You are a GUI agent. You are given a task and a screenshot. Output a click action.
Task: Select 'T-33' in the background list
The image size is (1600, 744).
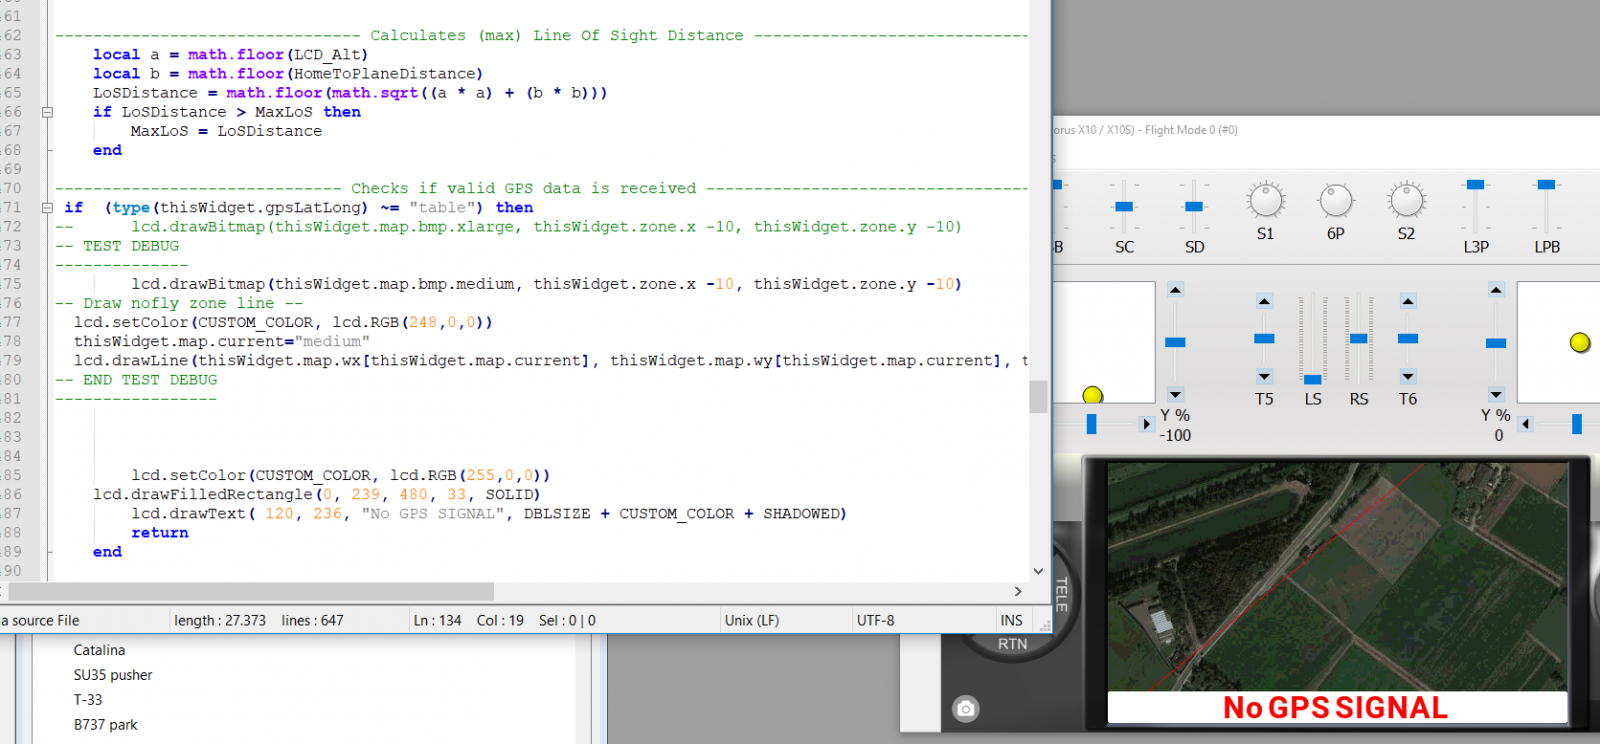tap(88, 700)
